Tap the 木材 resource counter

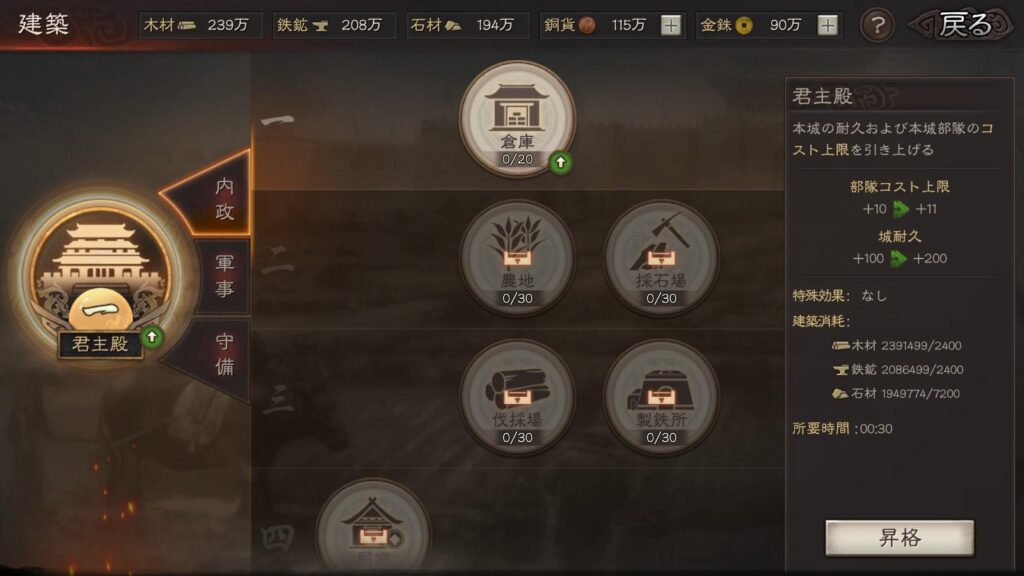click(200, 25)
